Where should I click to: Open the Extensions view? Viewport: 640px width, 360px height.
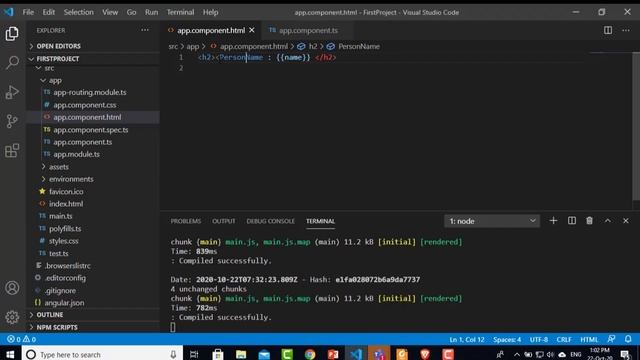12,150
